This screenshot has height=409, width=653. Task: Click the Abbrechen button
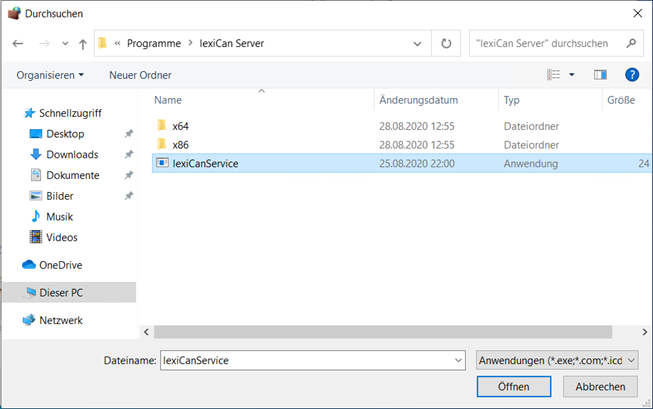[x=600, y=386]
